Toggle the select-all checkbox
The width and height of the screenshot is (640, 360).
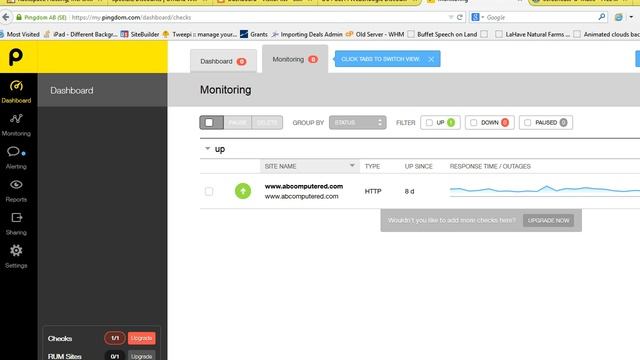(209, 122)
